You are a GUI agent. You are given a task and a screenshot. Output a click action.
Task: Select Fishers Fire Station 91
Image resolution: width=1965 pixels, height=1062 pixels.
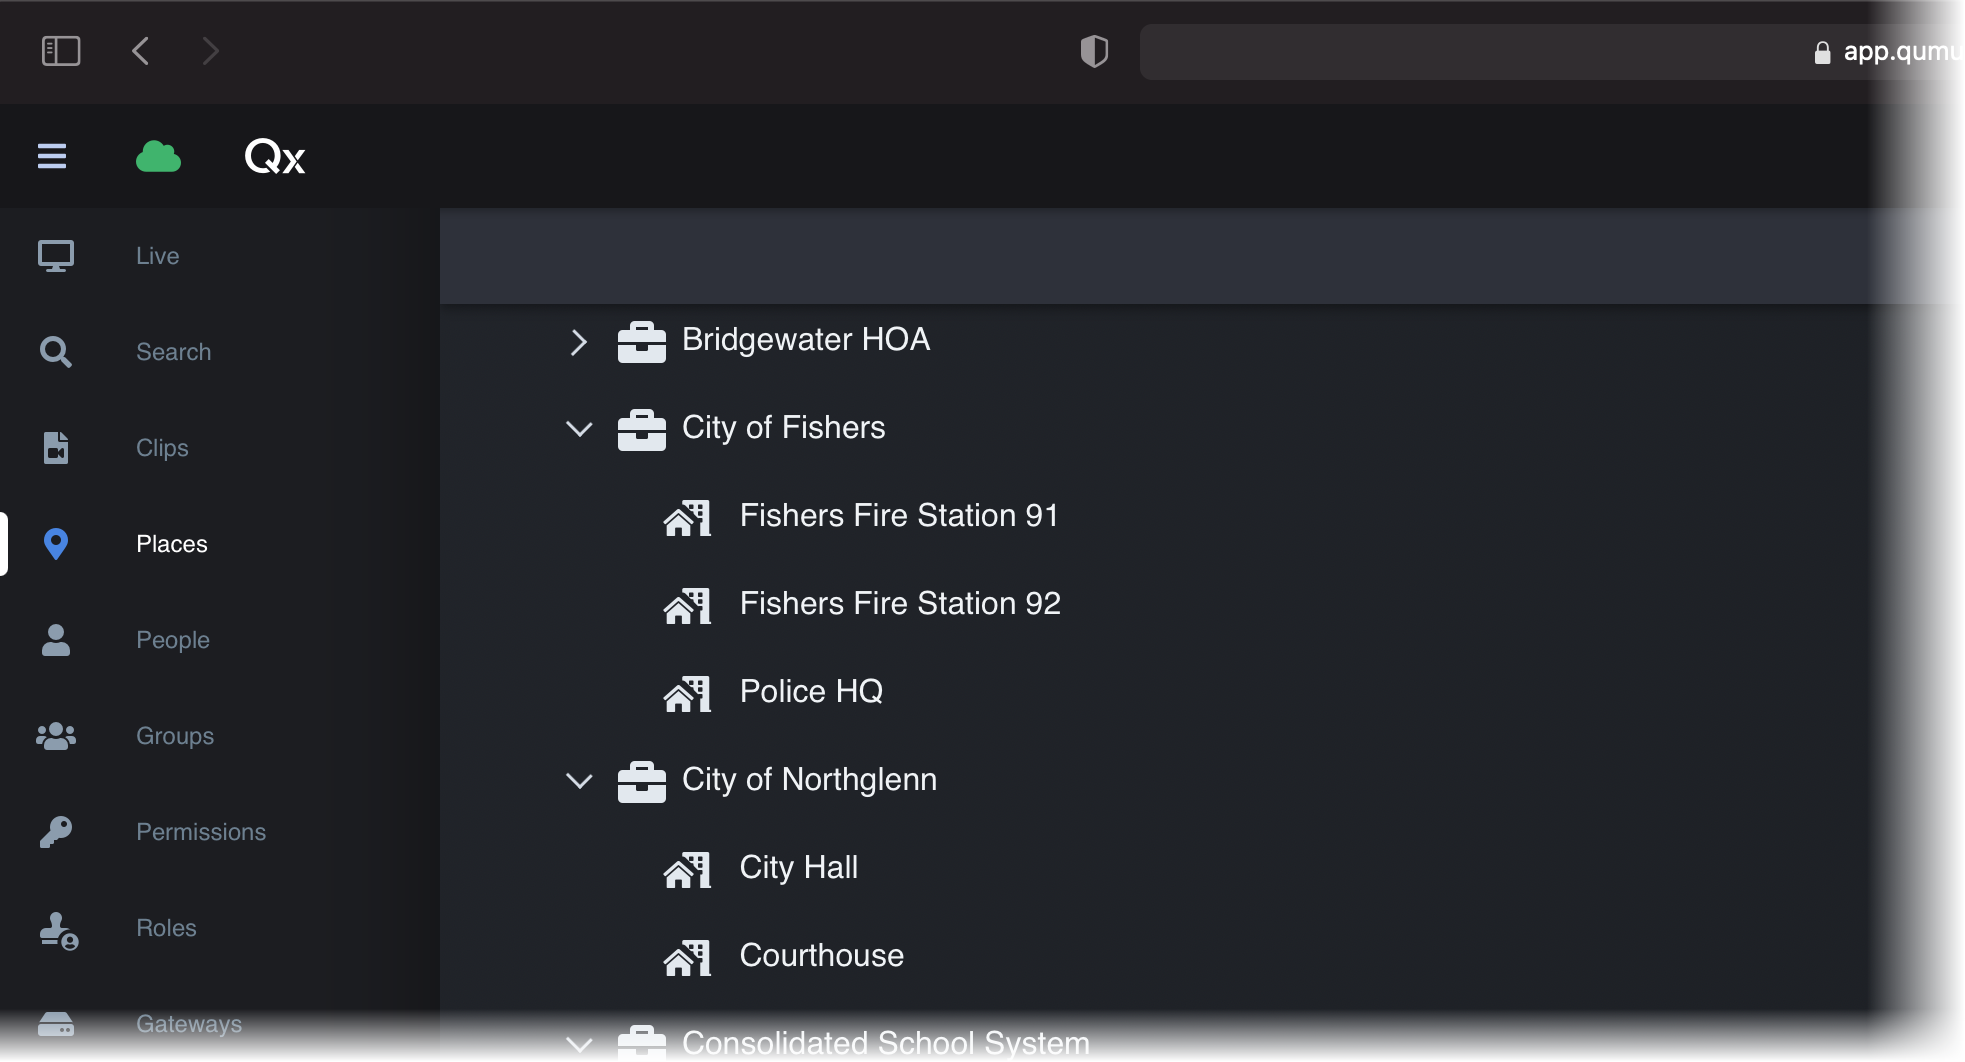(898, 515)
